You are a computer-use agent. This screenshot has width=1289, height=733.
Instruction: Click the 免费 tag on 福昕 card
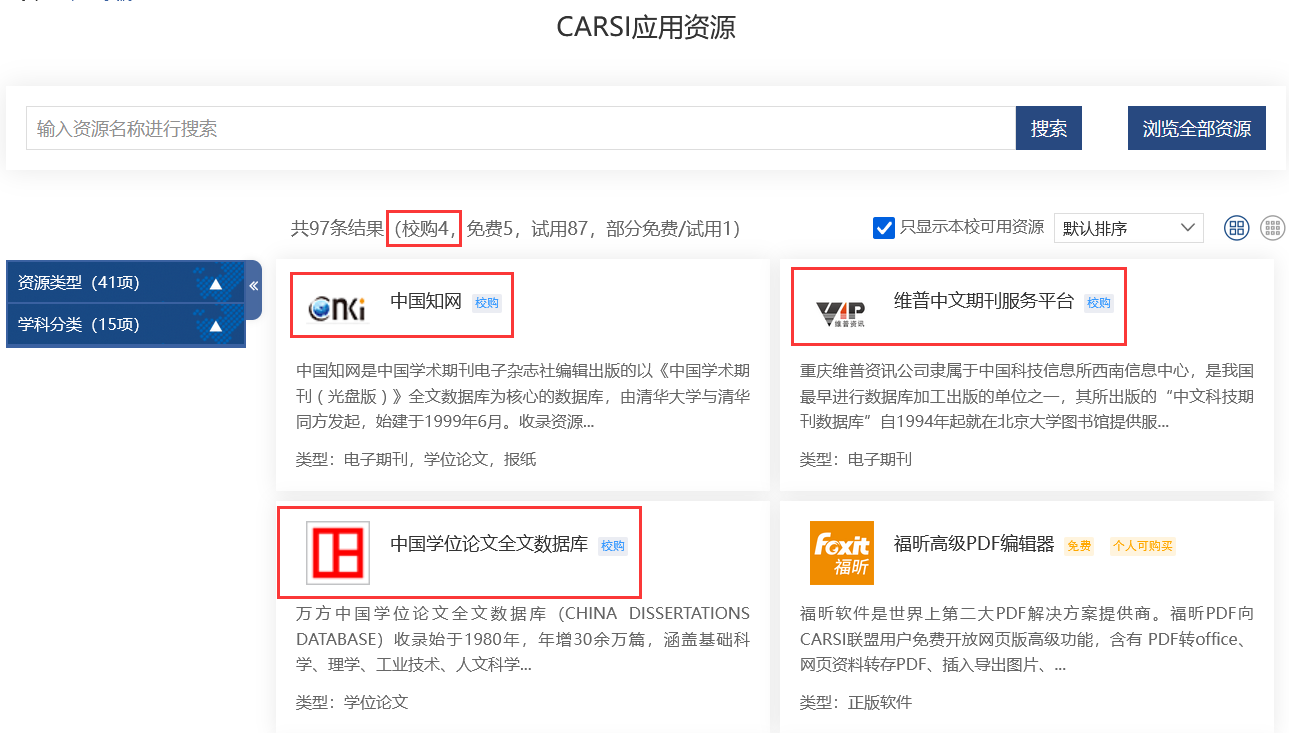[x=1079, y=546]
